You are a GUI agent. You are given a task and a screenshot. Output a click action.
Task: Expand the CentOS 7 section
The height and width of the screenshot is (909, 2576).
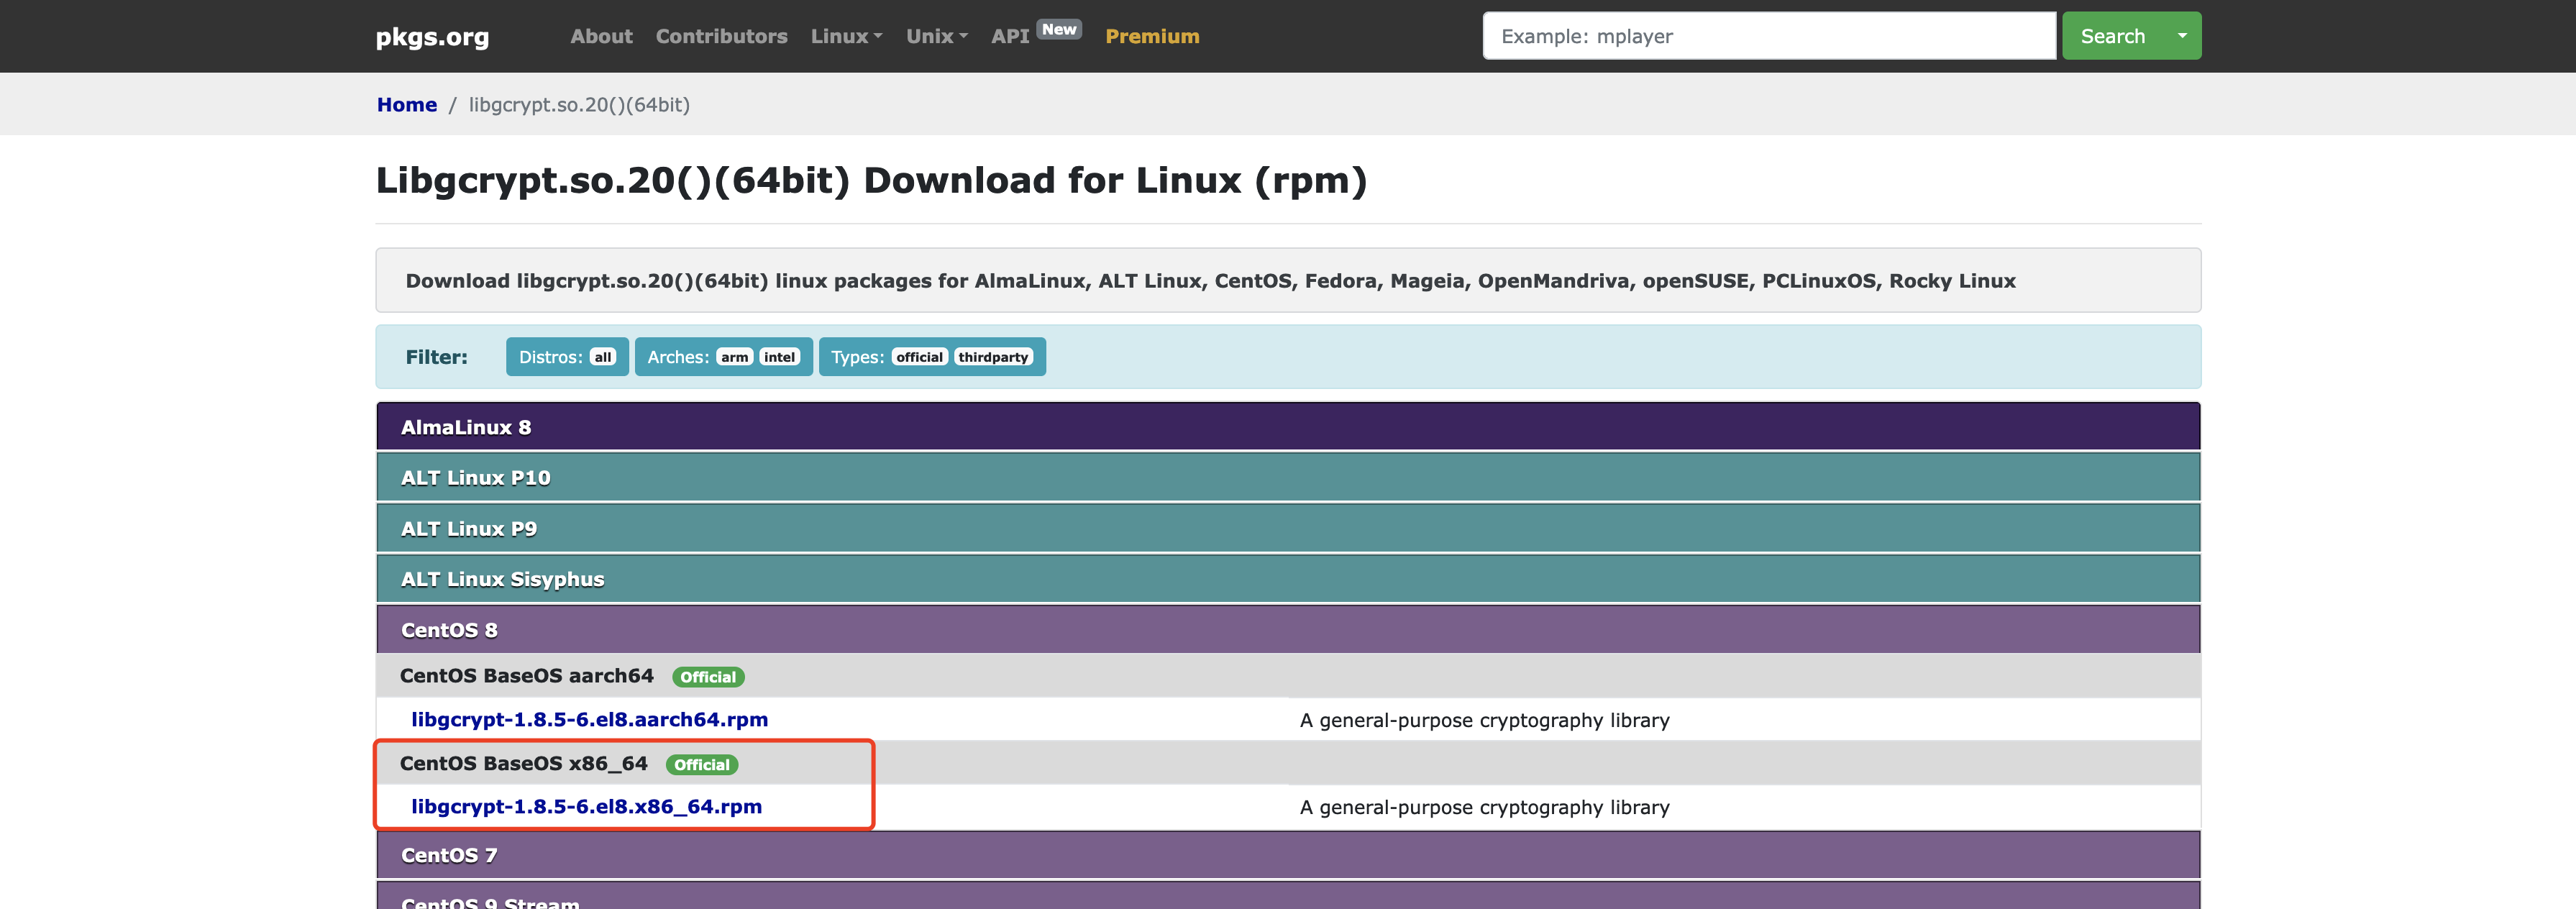click(x=1288, y=855)
